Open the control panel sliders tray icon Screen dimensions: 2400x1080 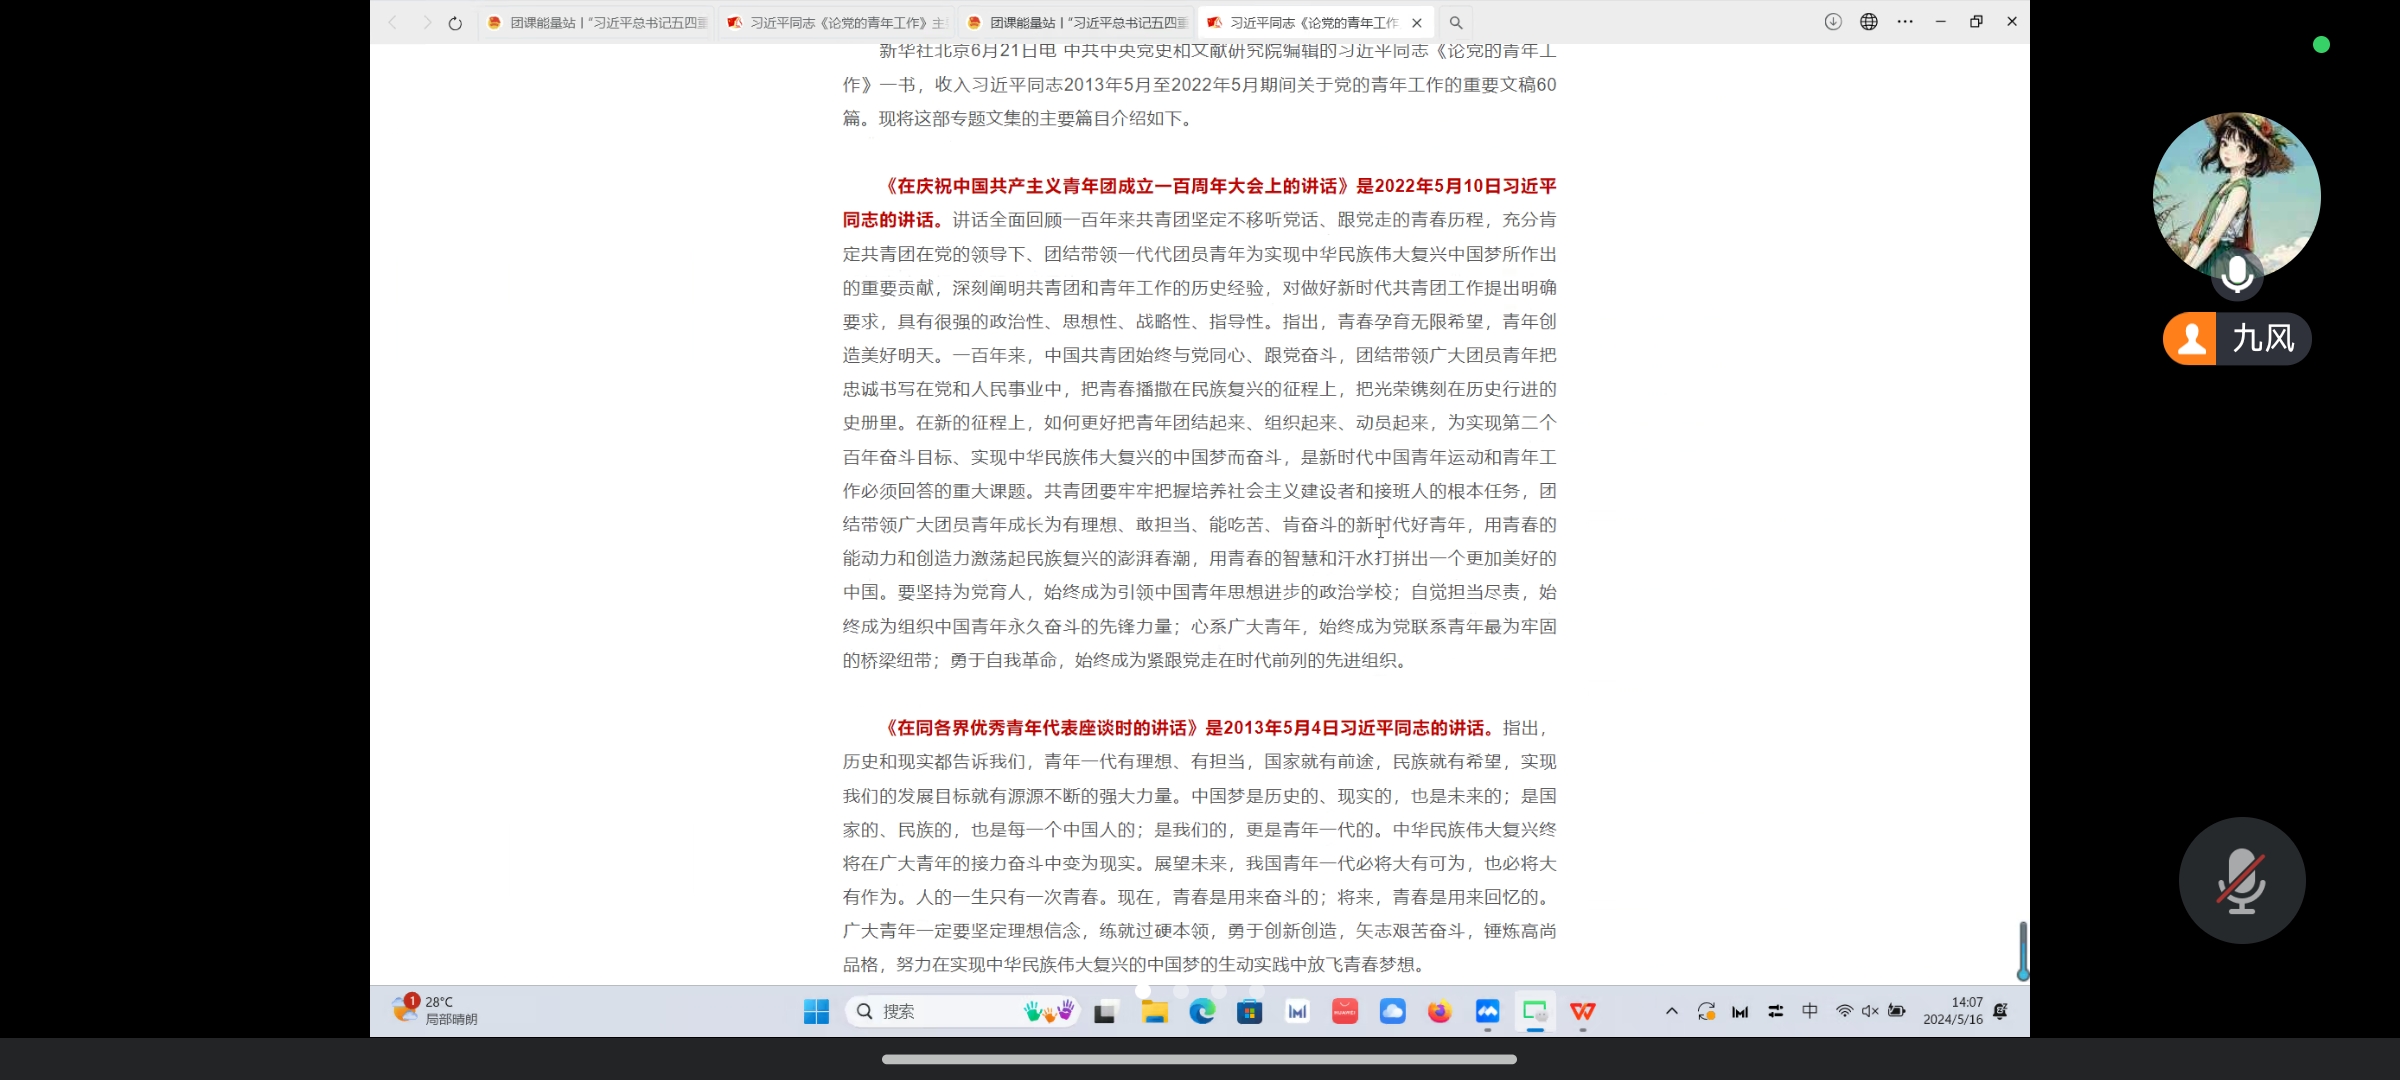(x=1775, y=1011)
